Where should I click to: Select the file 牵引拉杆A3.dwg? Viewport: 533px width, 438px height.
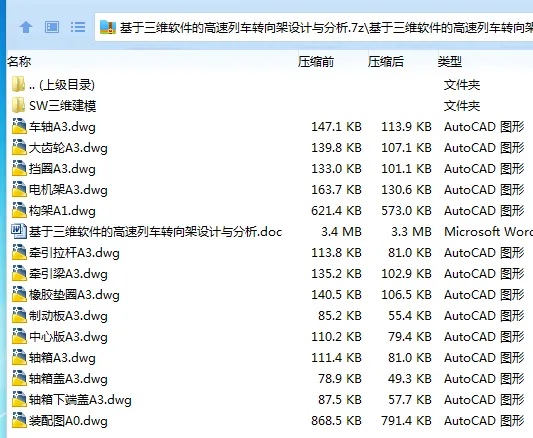click(x=74, y=253)
